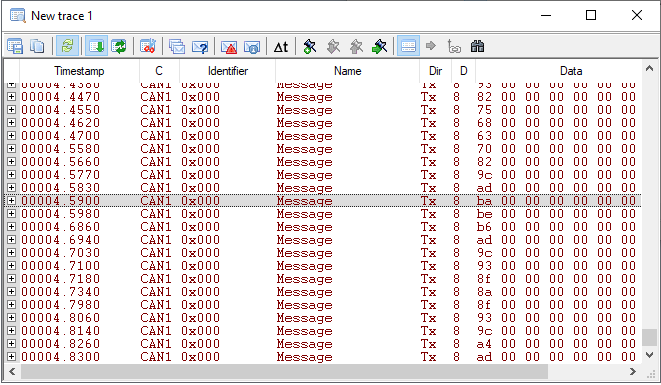Expand the selected row 00004.5900
Image resolution: width=661 pixels, height=385 pixels.
(x=11, y=201)
